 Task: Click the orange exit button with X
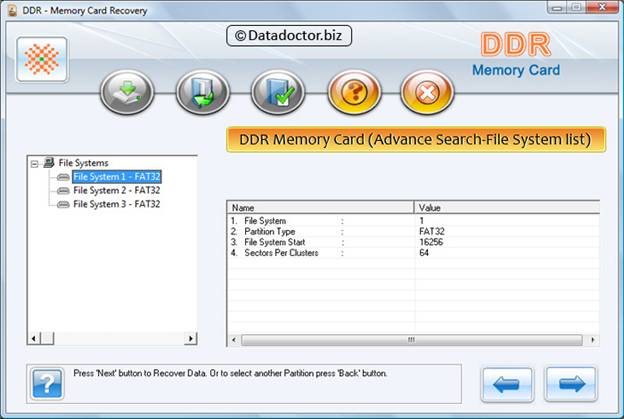coord(427,92)
